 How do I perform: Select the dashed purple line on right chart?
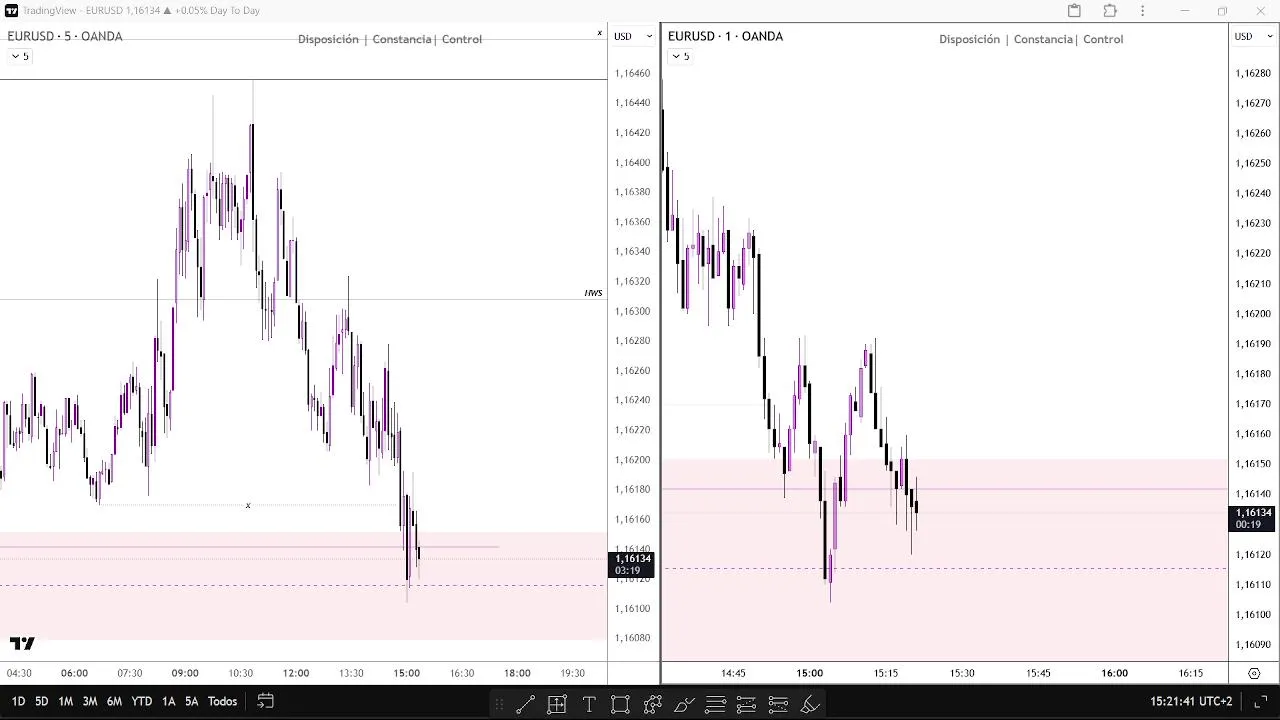[945, 568]
